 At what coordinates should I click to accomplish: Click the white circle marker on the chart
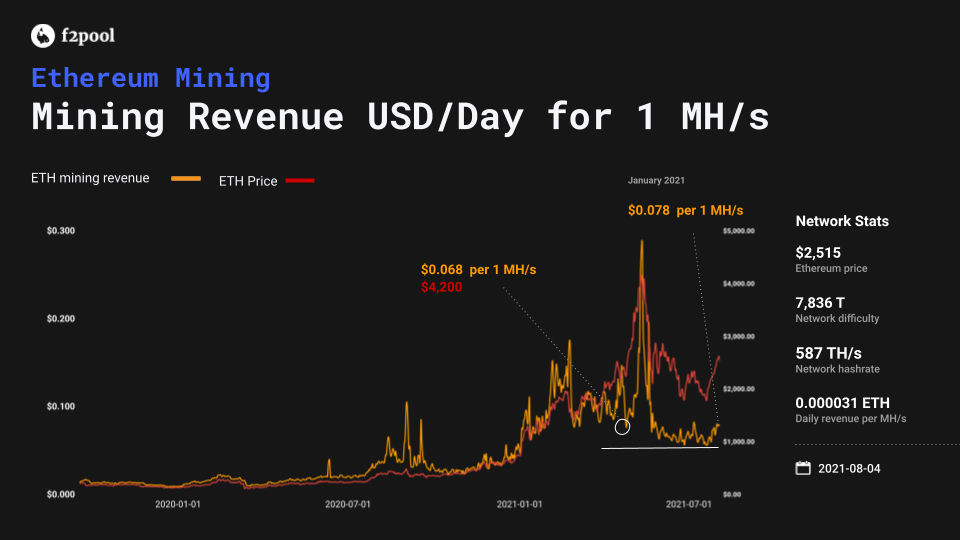coord(622,427)
